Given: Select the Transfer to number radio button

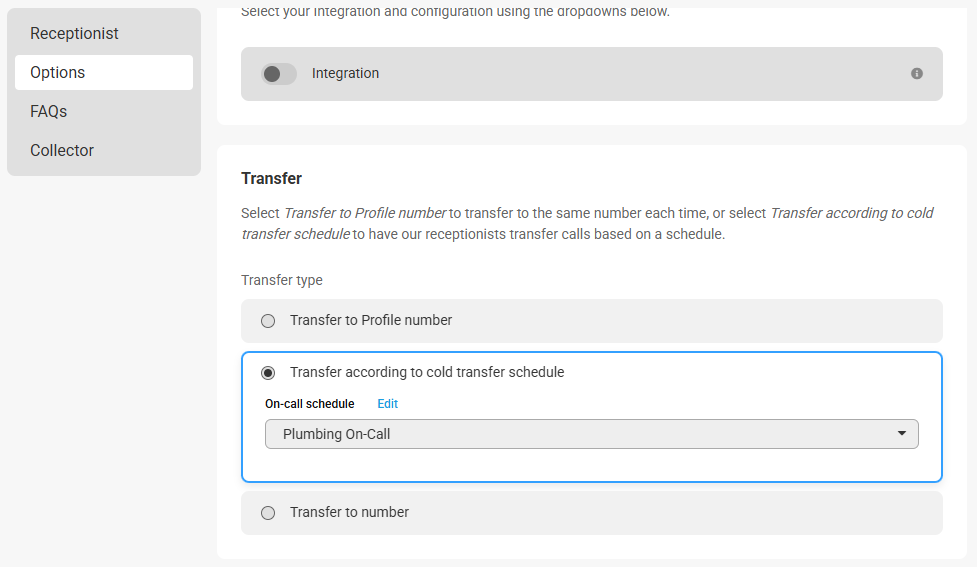Looking at the screenshot, I should click(268, 513).
